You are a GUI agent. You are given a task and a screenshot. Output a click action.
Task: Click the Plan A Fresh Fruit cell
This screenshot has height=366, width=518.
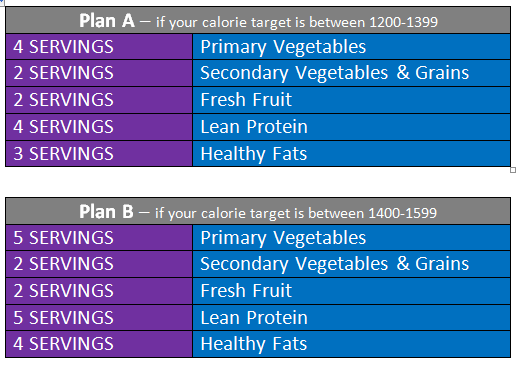351,100
